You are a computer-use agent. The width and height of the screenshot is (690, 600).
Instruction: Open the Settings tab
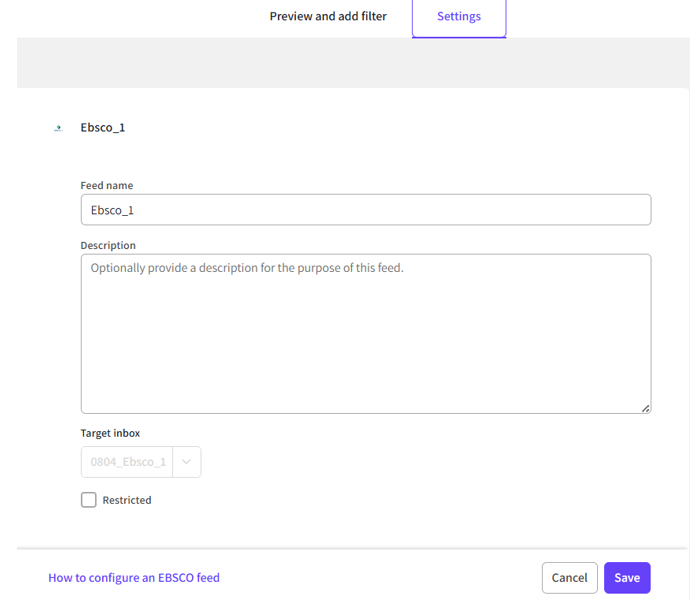tap(459, 17)
